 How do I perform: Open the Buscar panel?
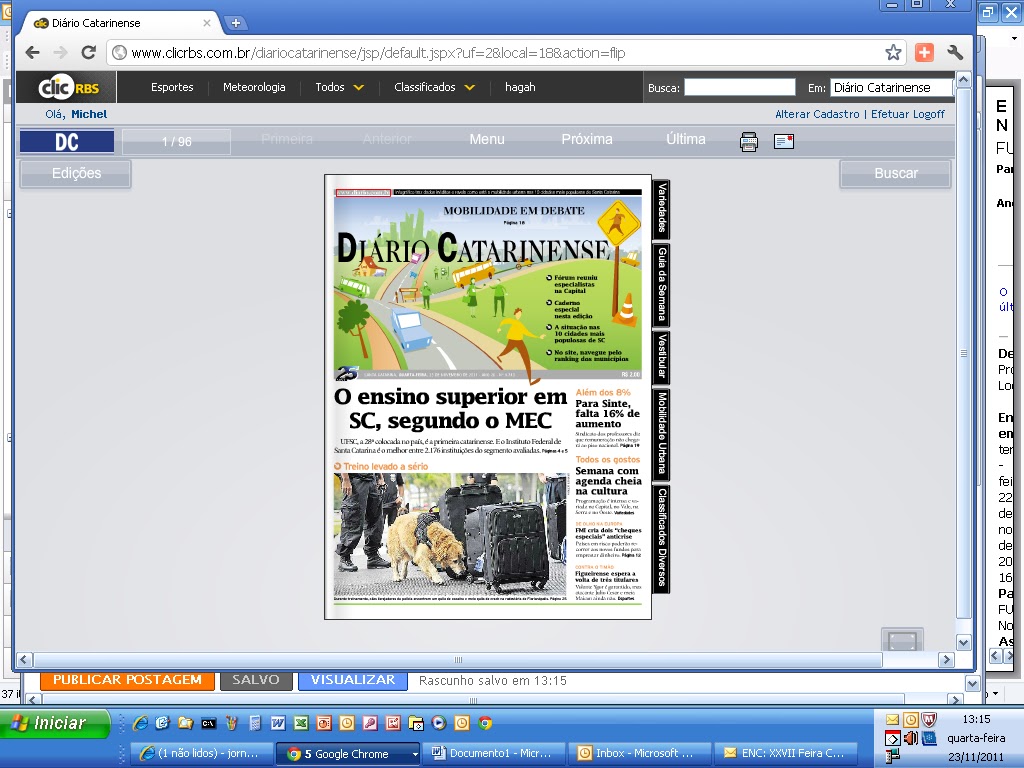[x=895, y=174]
